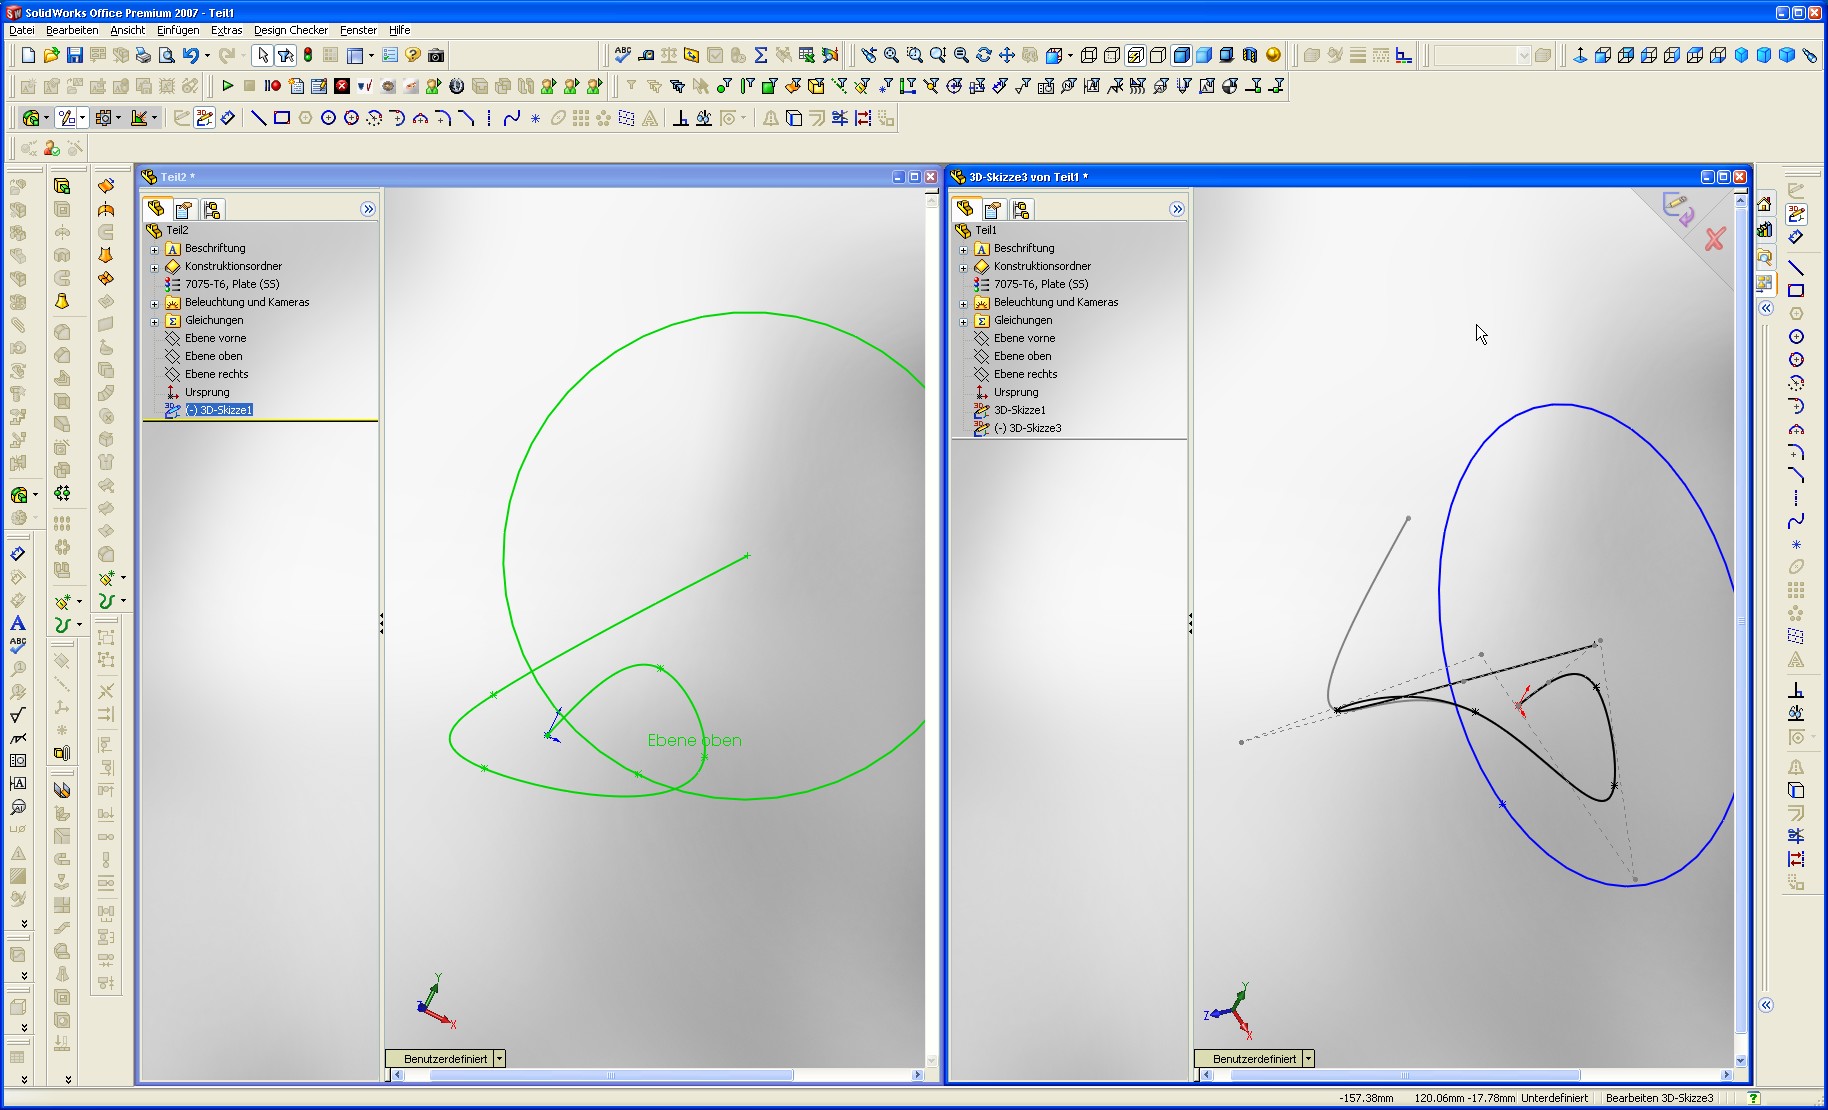
Task: Open the Ansicht menu
Action: [x=128, y=30]
